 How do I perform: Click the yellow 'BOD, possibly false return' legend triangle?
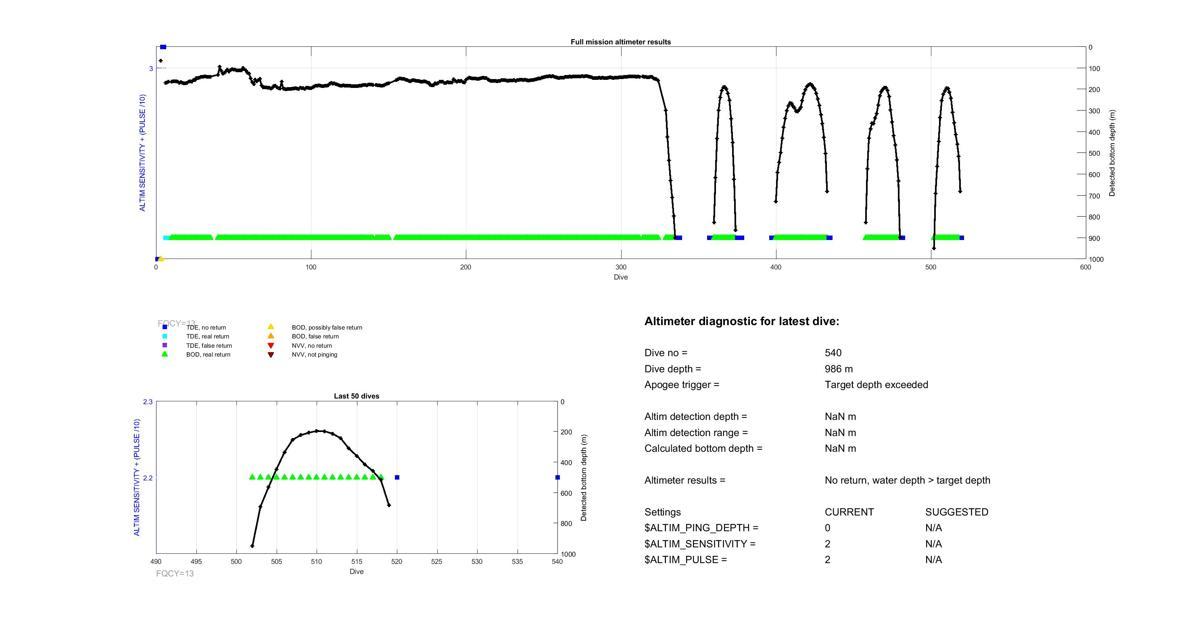[270, 327]
